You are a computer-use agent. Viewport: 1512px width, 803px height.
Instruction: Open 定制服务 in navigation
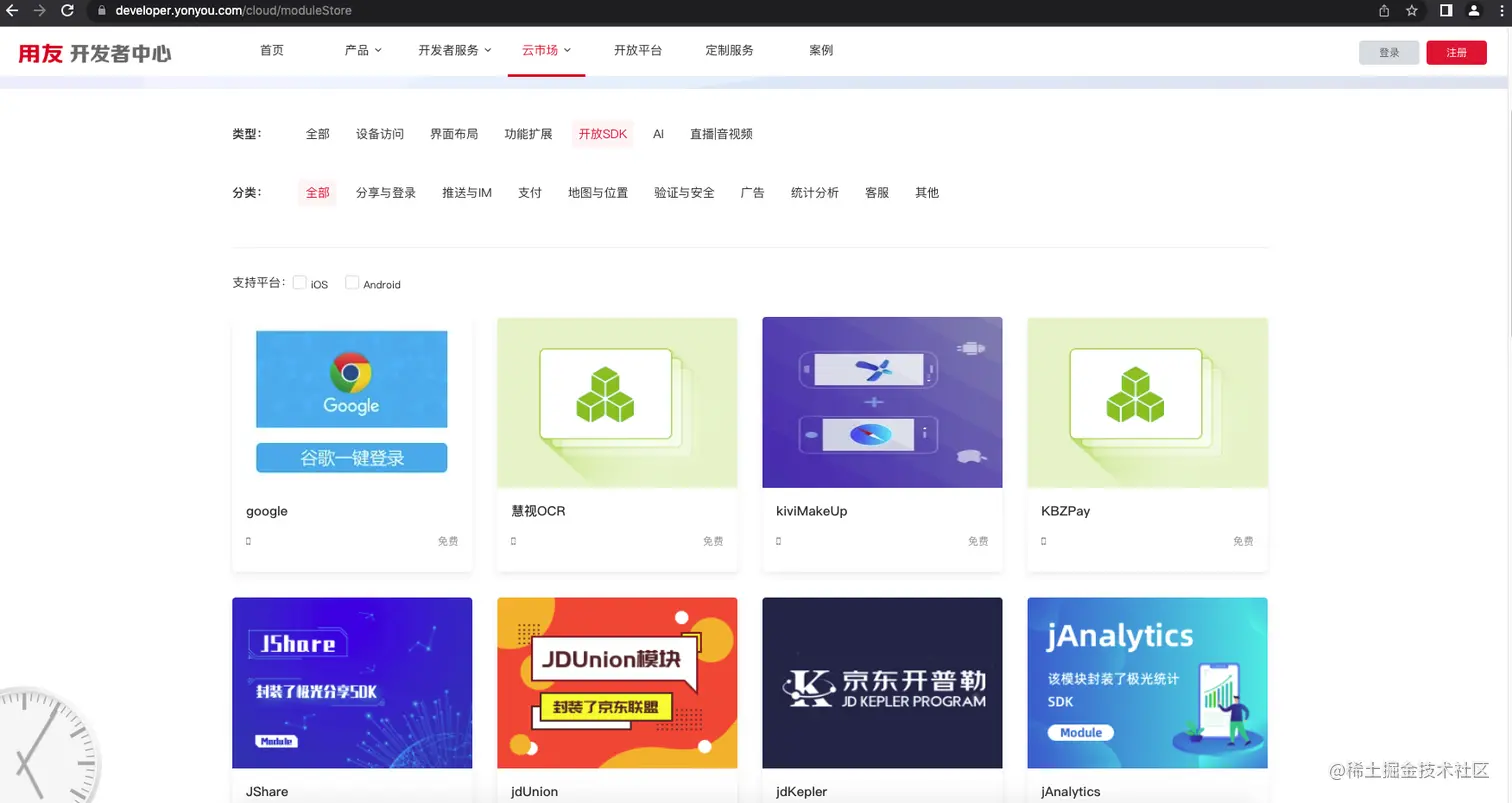click(x=729, y=50)
